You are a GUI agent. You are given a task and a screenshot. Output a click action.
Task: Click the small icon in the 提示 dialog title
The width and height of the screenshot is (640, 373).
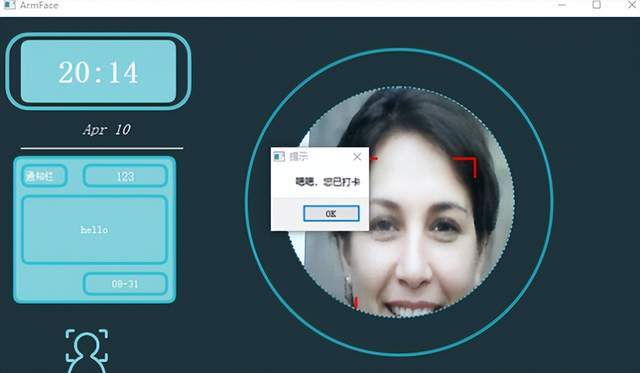[x=279, y=156]
